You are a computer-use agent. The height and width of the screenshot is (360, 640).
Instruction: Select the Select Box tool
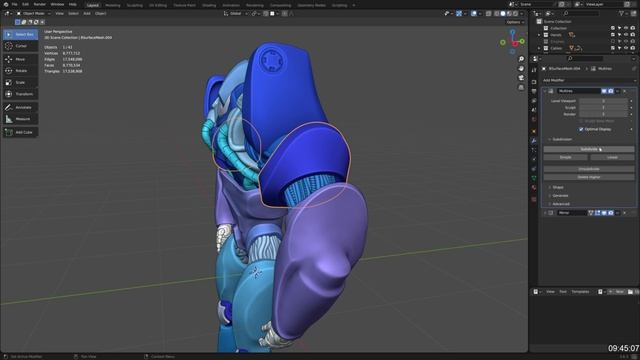point(20,34)
